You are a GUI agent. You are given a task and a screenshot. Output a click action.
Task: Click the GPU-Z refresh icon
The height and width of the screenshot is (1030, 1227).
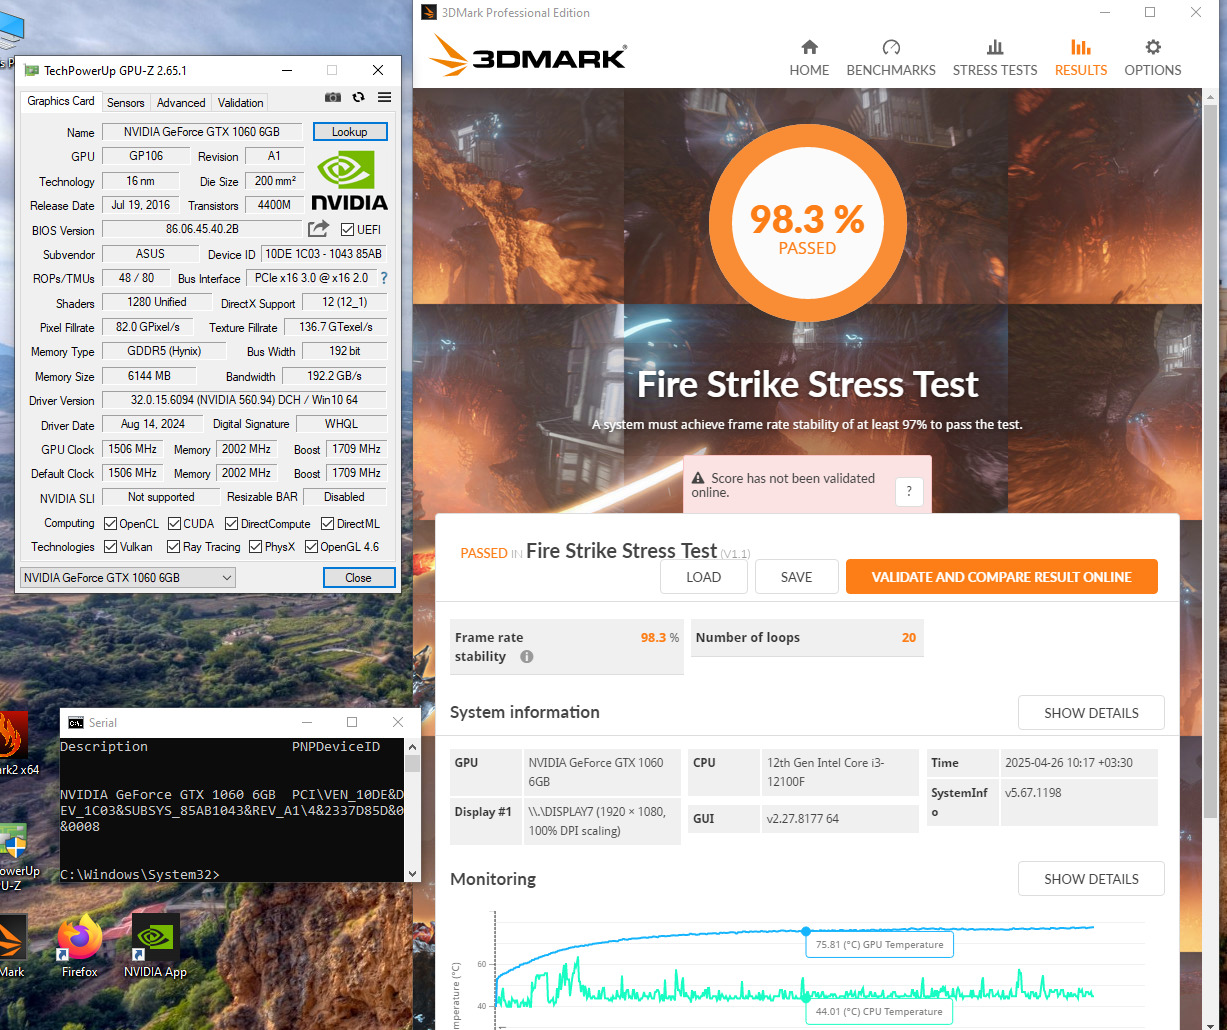pyautogui.click(x=359, y=97)
